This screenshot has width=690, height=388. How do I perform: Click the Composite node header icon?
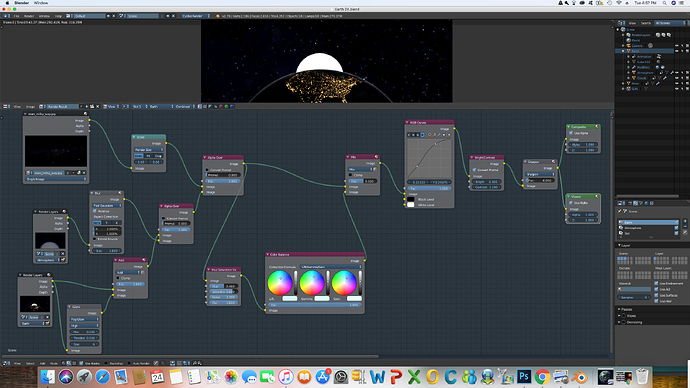coord(597,127)
